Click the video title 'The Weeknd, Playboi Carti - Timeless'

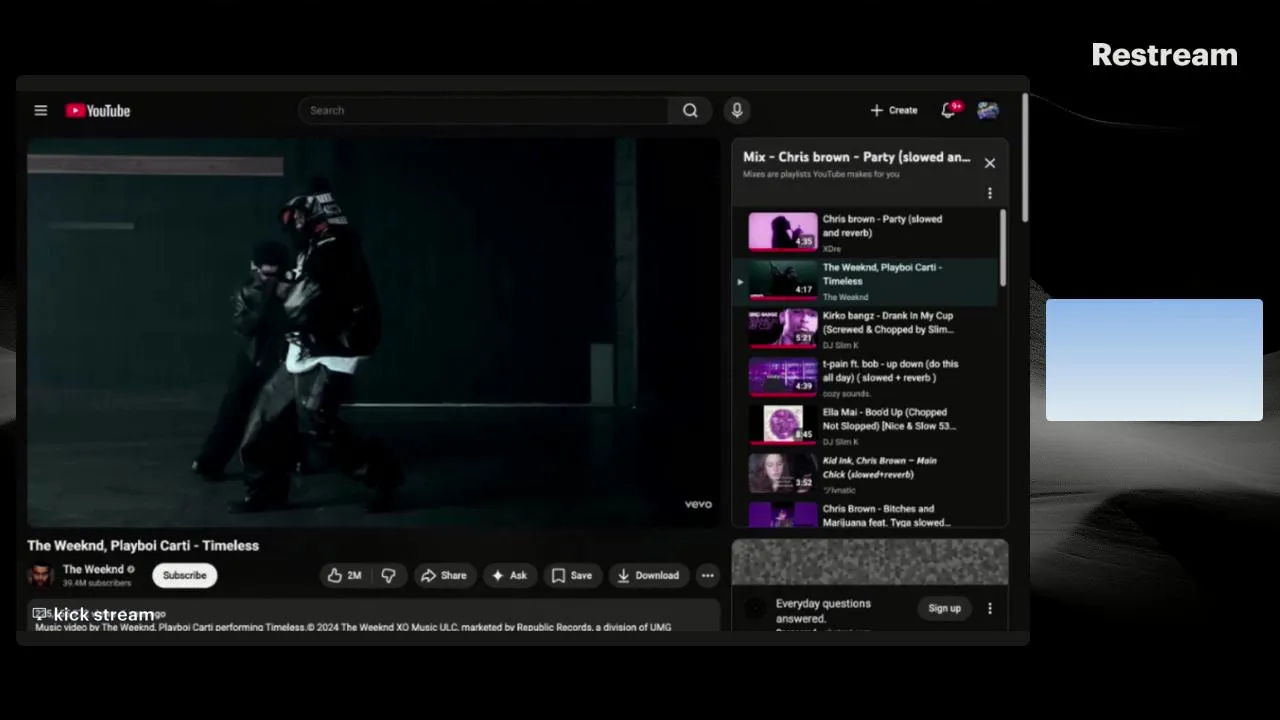point(143,545)
